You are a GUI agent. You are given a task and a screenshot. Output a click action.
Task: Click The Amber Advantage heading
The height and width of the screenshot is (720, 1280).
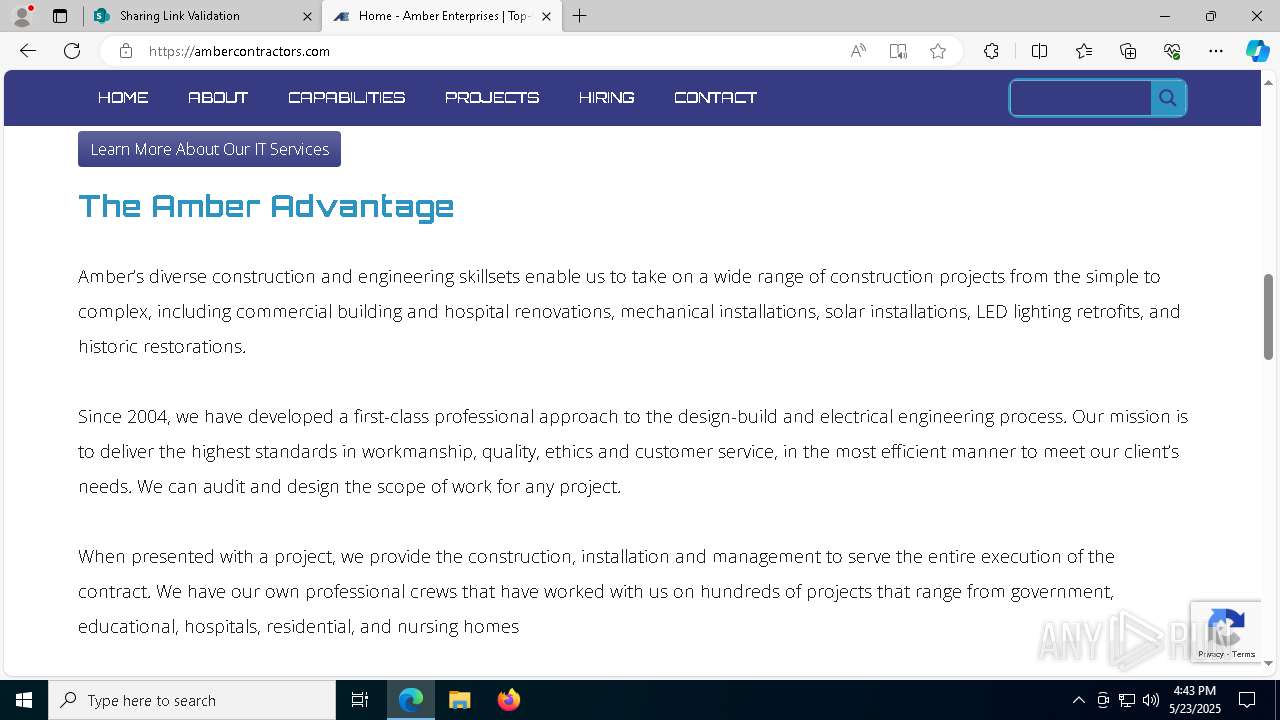coord(266,207)
